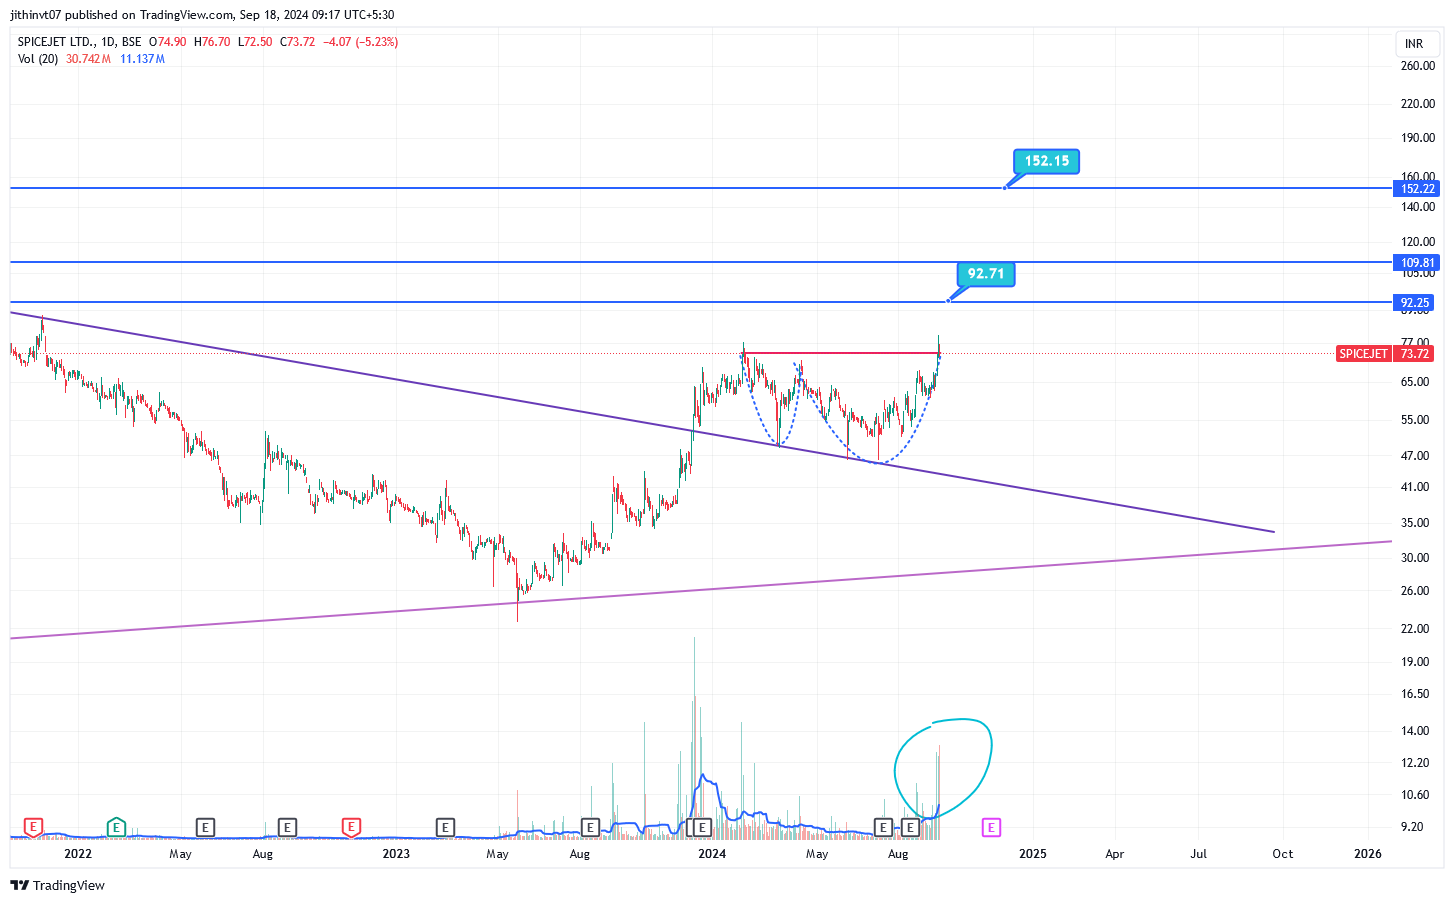
Task: Click the 2023 label on time axis
Action: click(396, 854)
